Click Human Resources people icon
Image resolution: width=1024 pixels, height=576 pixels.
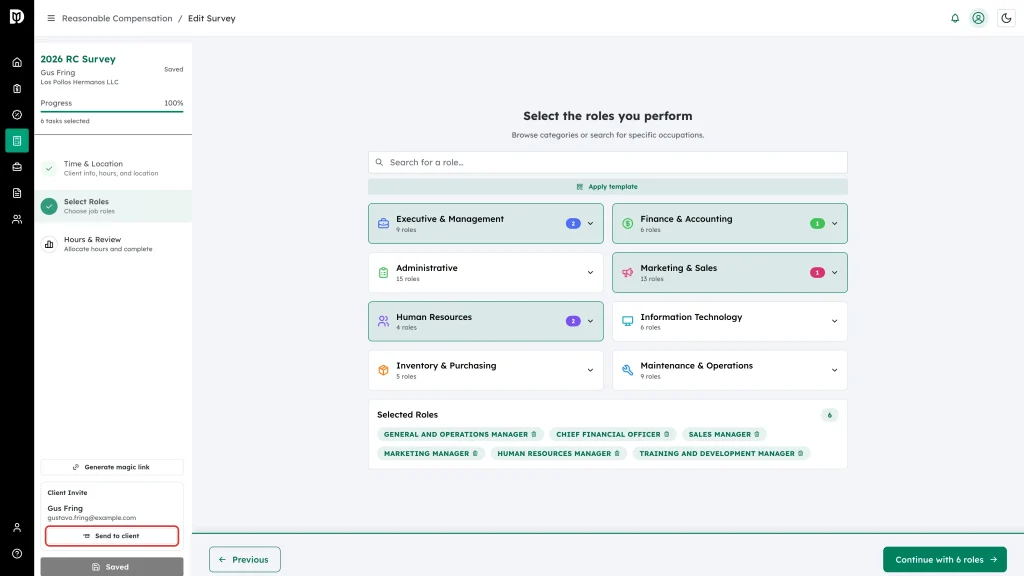(x=383, y=321)
